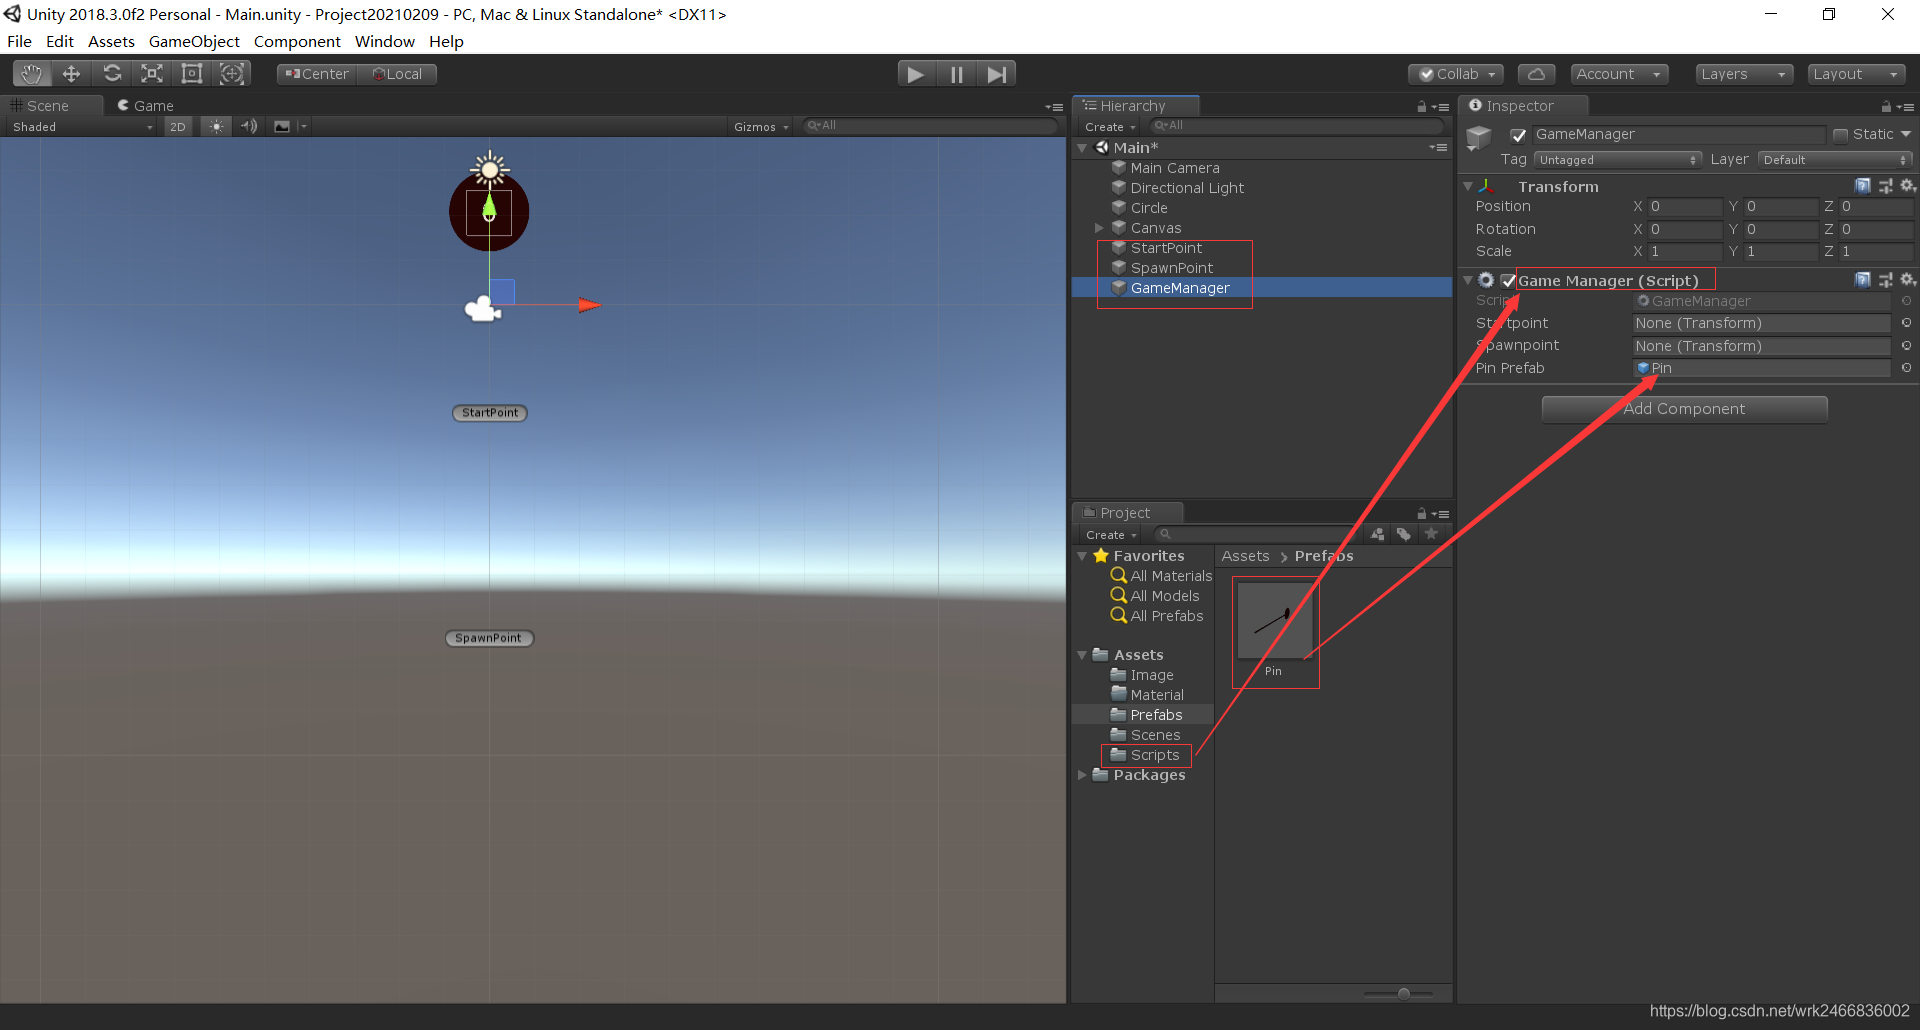Select the Pin prefab thumbnail
Viewport: 1920px width, 1030px height.
pos(1275,620)
